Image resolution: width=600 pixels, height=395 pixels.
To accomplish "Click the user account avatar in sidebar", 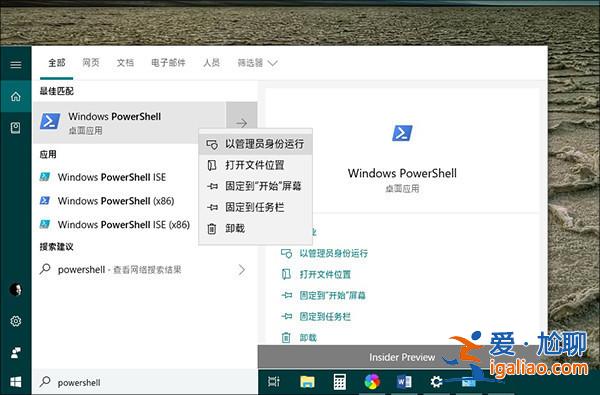I will point(16,289).
